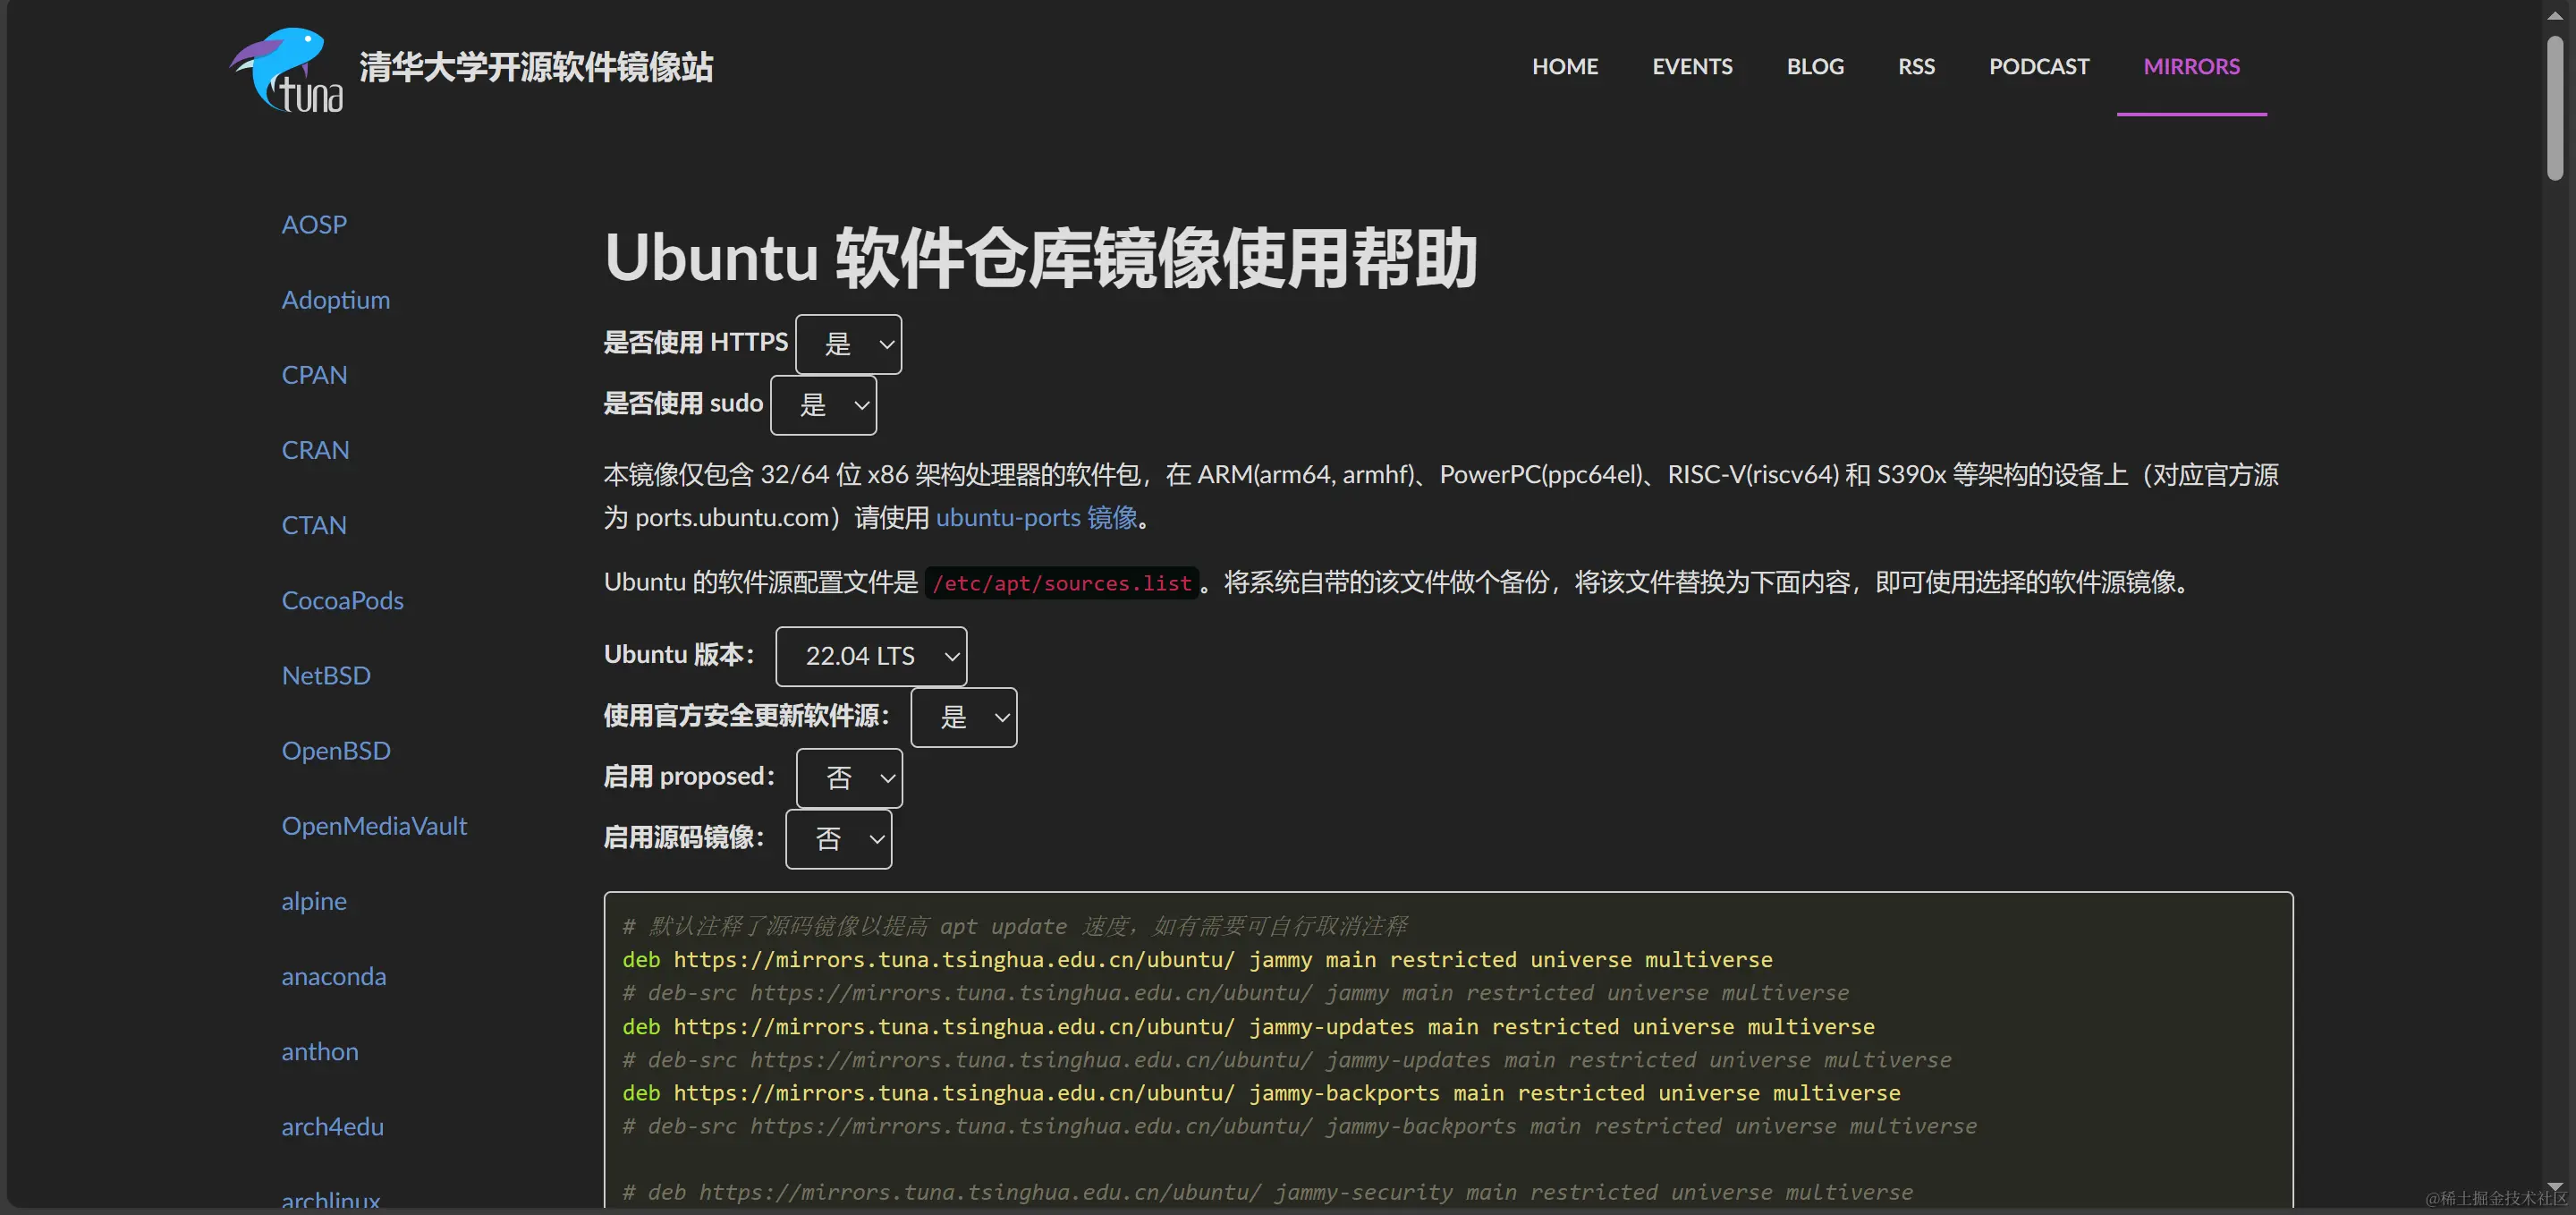Click the scrollbar's up arrow
Image resolution: width=2576 pixels, height=1215 pixels.
pyautogui.click(x=2555, y=16)
